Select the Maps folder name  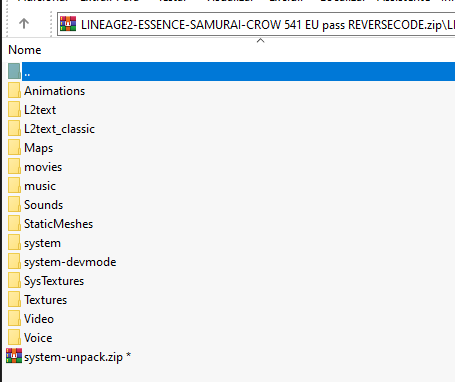tap(38, 148)
